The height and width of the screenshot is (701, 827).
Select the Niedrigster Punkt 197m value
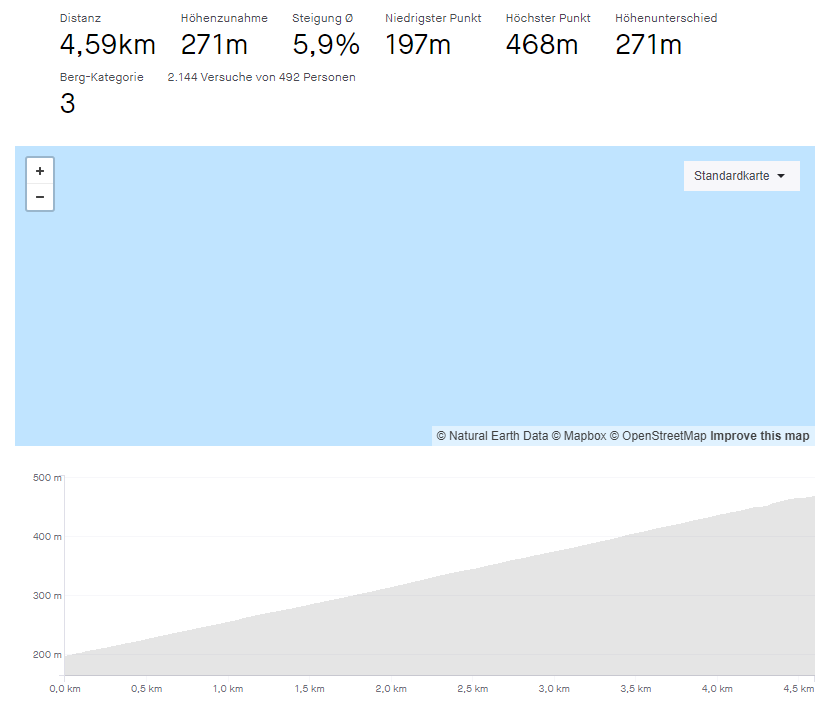(418, 45)
